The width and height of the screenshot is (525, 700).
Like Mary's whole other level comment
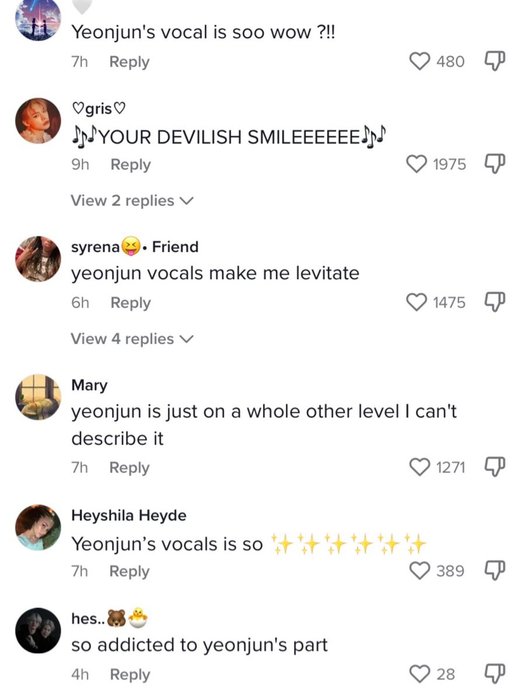pos(420,467)
